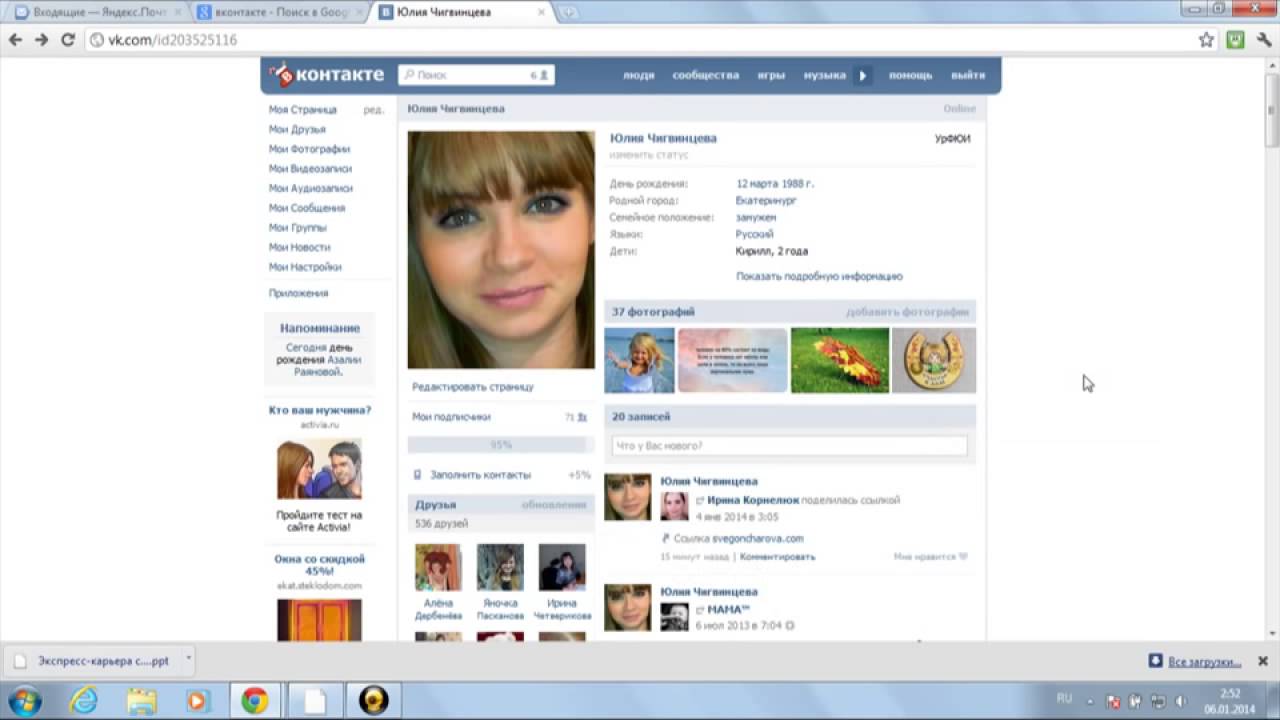1280x720 pixels.
Task: Open Internet Explorer from the taskbar
Action: click(x=84, y=701)
